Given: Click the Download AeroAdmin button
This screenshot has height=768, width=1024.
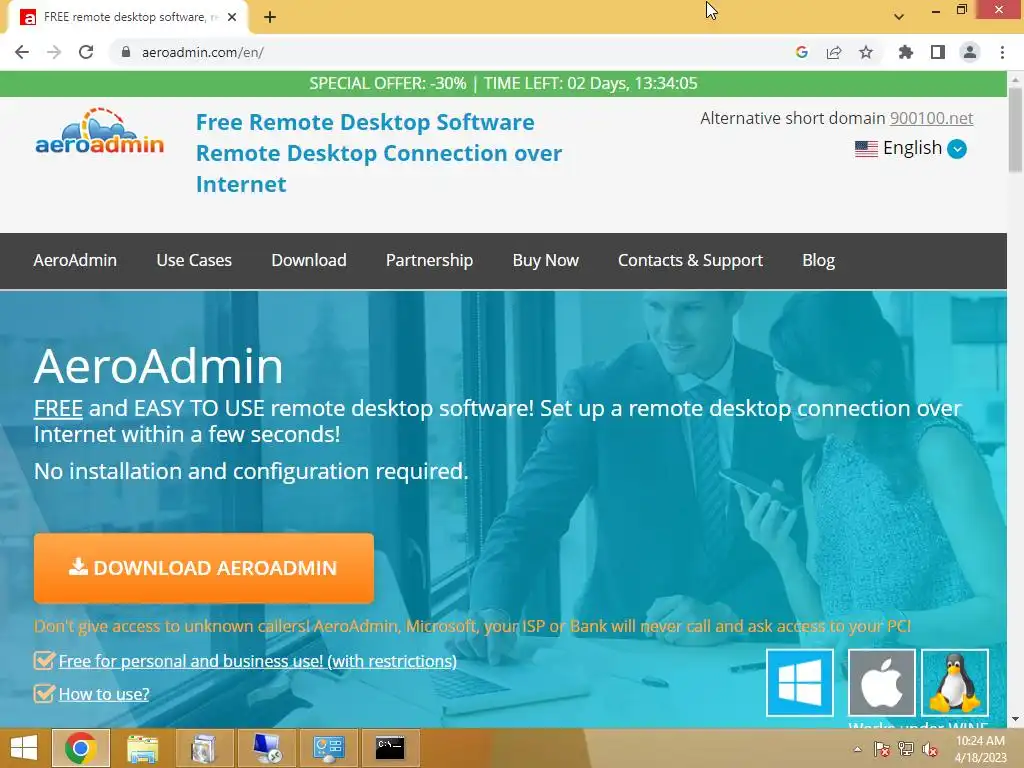Looking at the screenshot, I should [204, 568].
